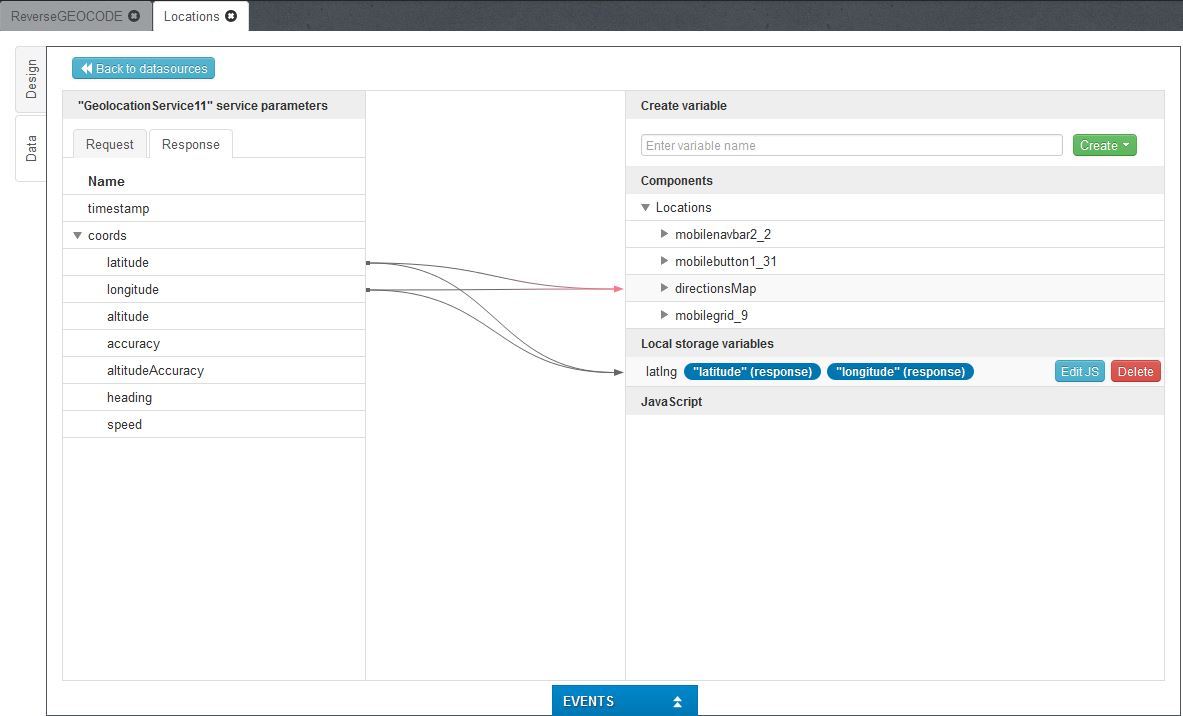Screen dimensions: 1183x716
Task: Collapse the coords tree node
Action: click(x=77, y=236)
